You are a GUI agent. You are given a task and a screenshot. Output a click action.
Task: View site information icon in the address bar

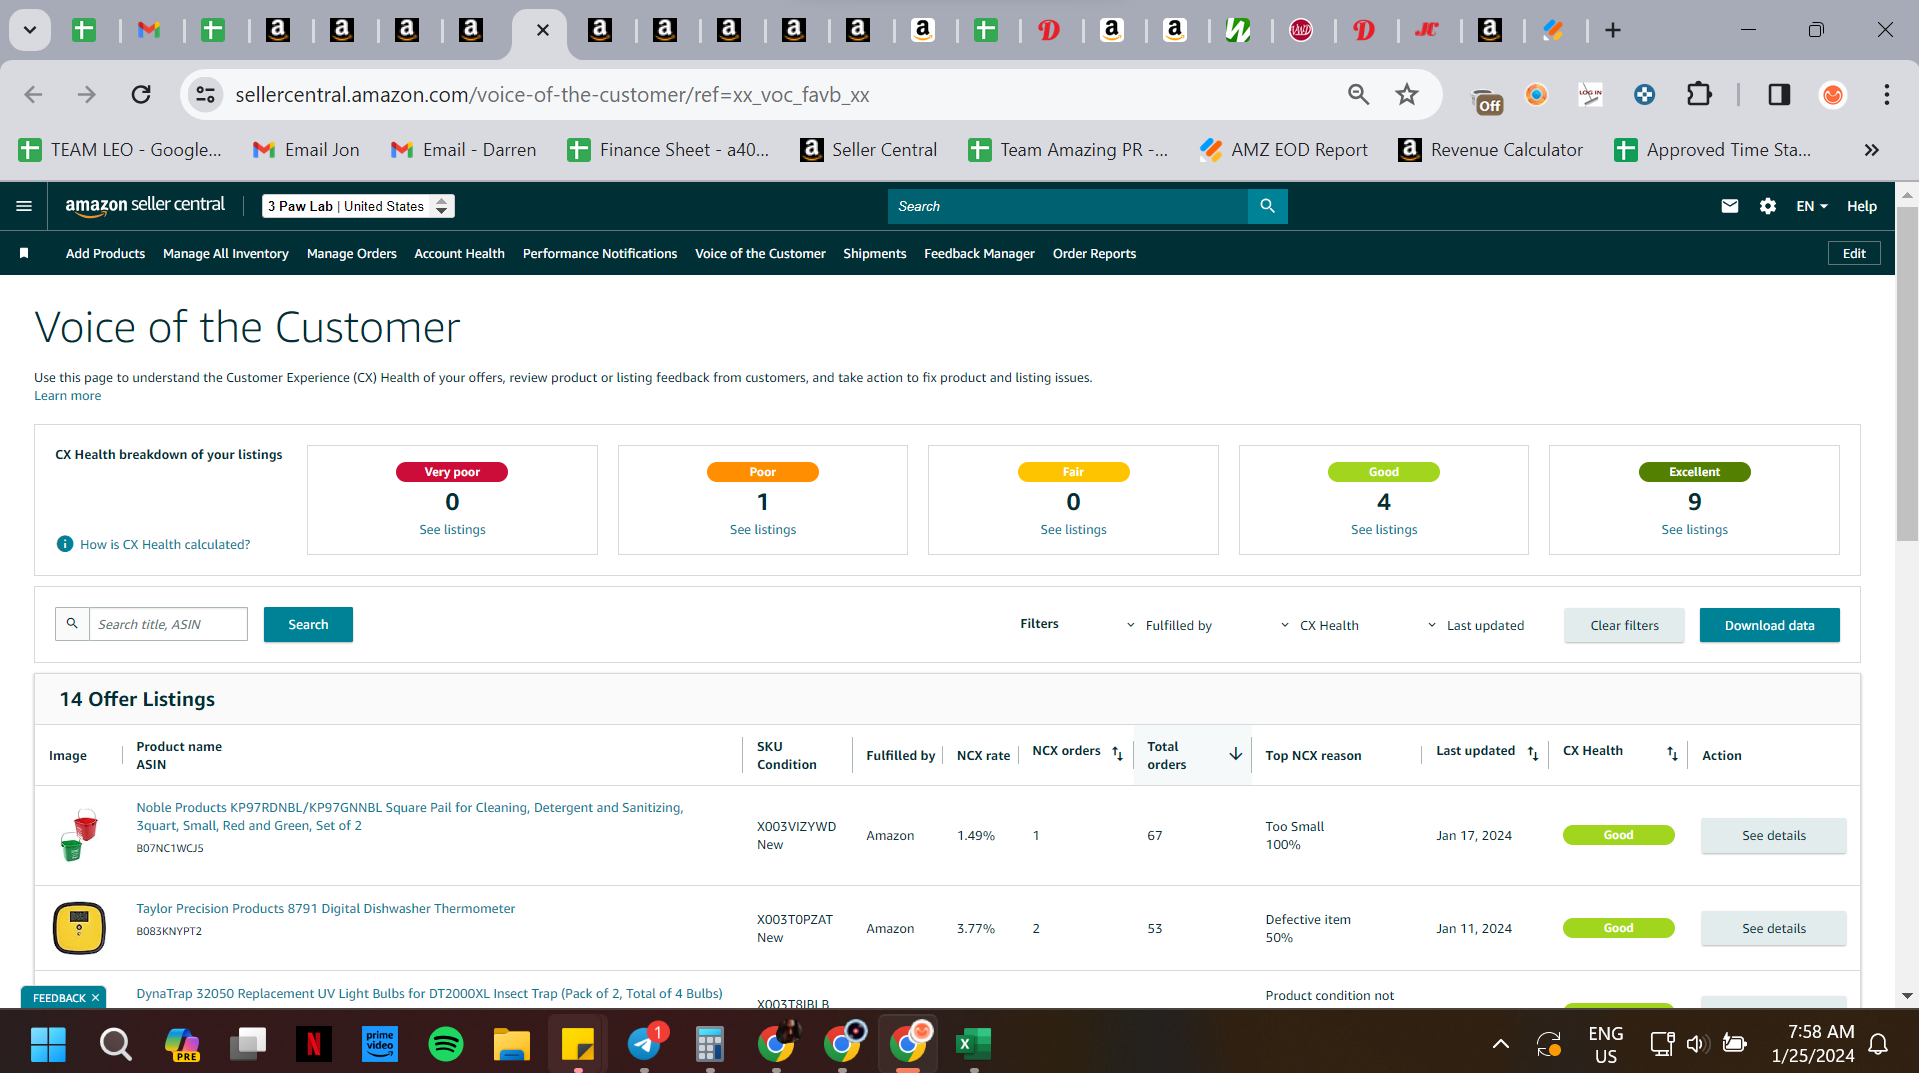pos(205,95)
